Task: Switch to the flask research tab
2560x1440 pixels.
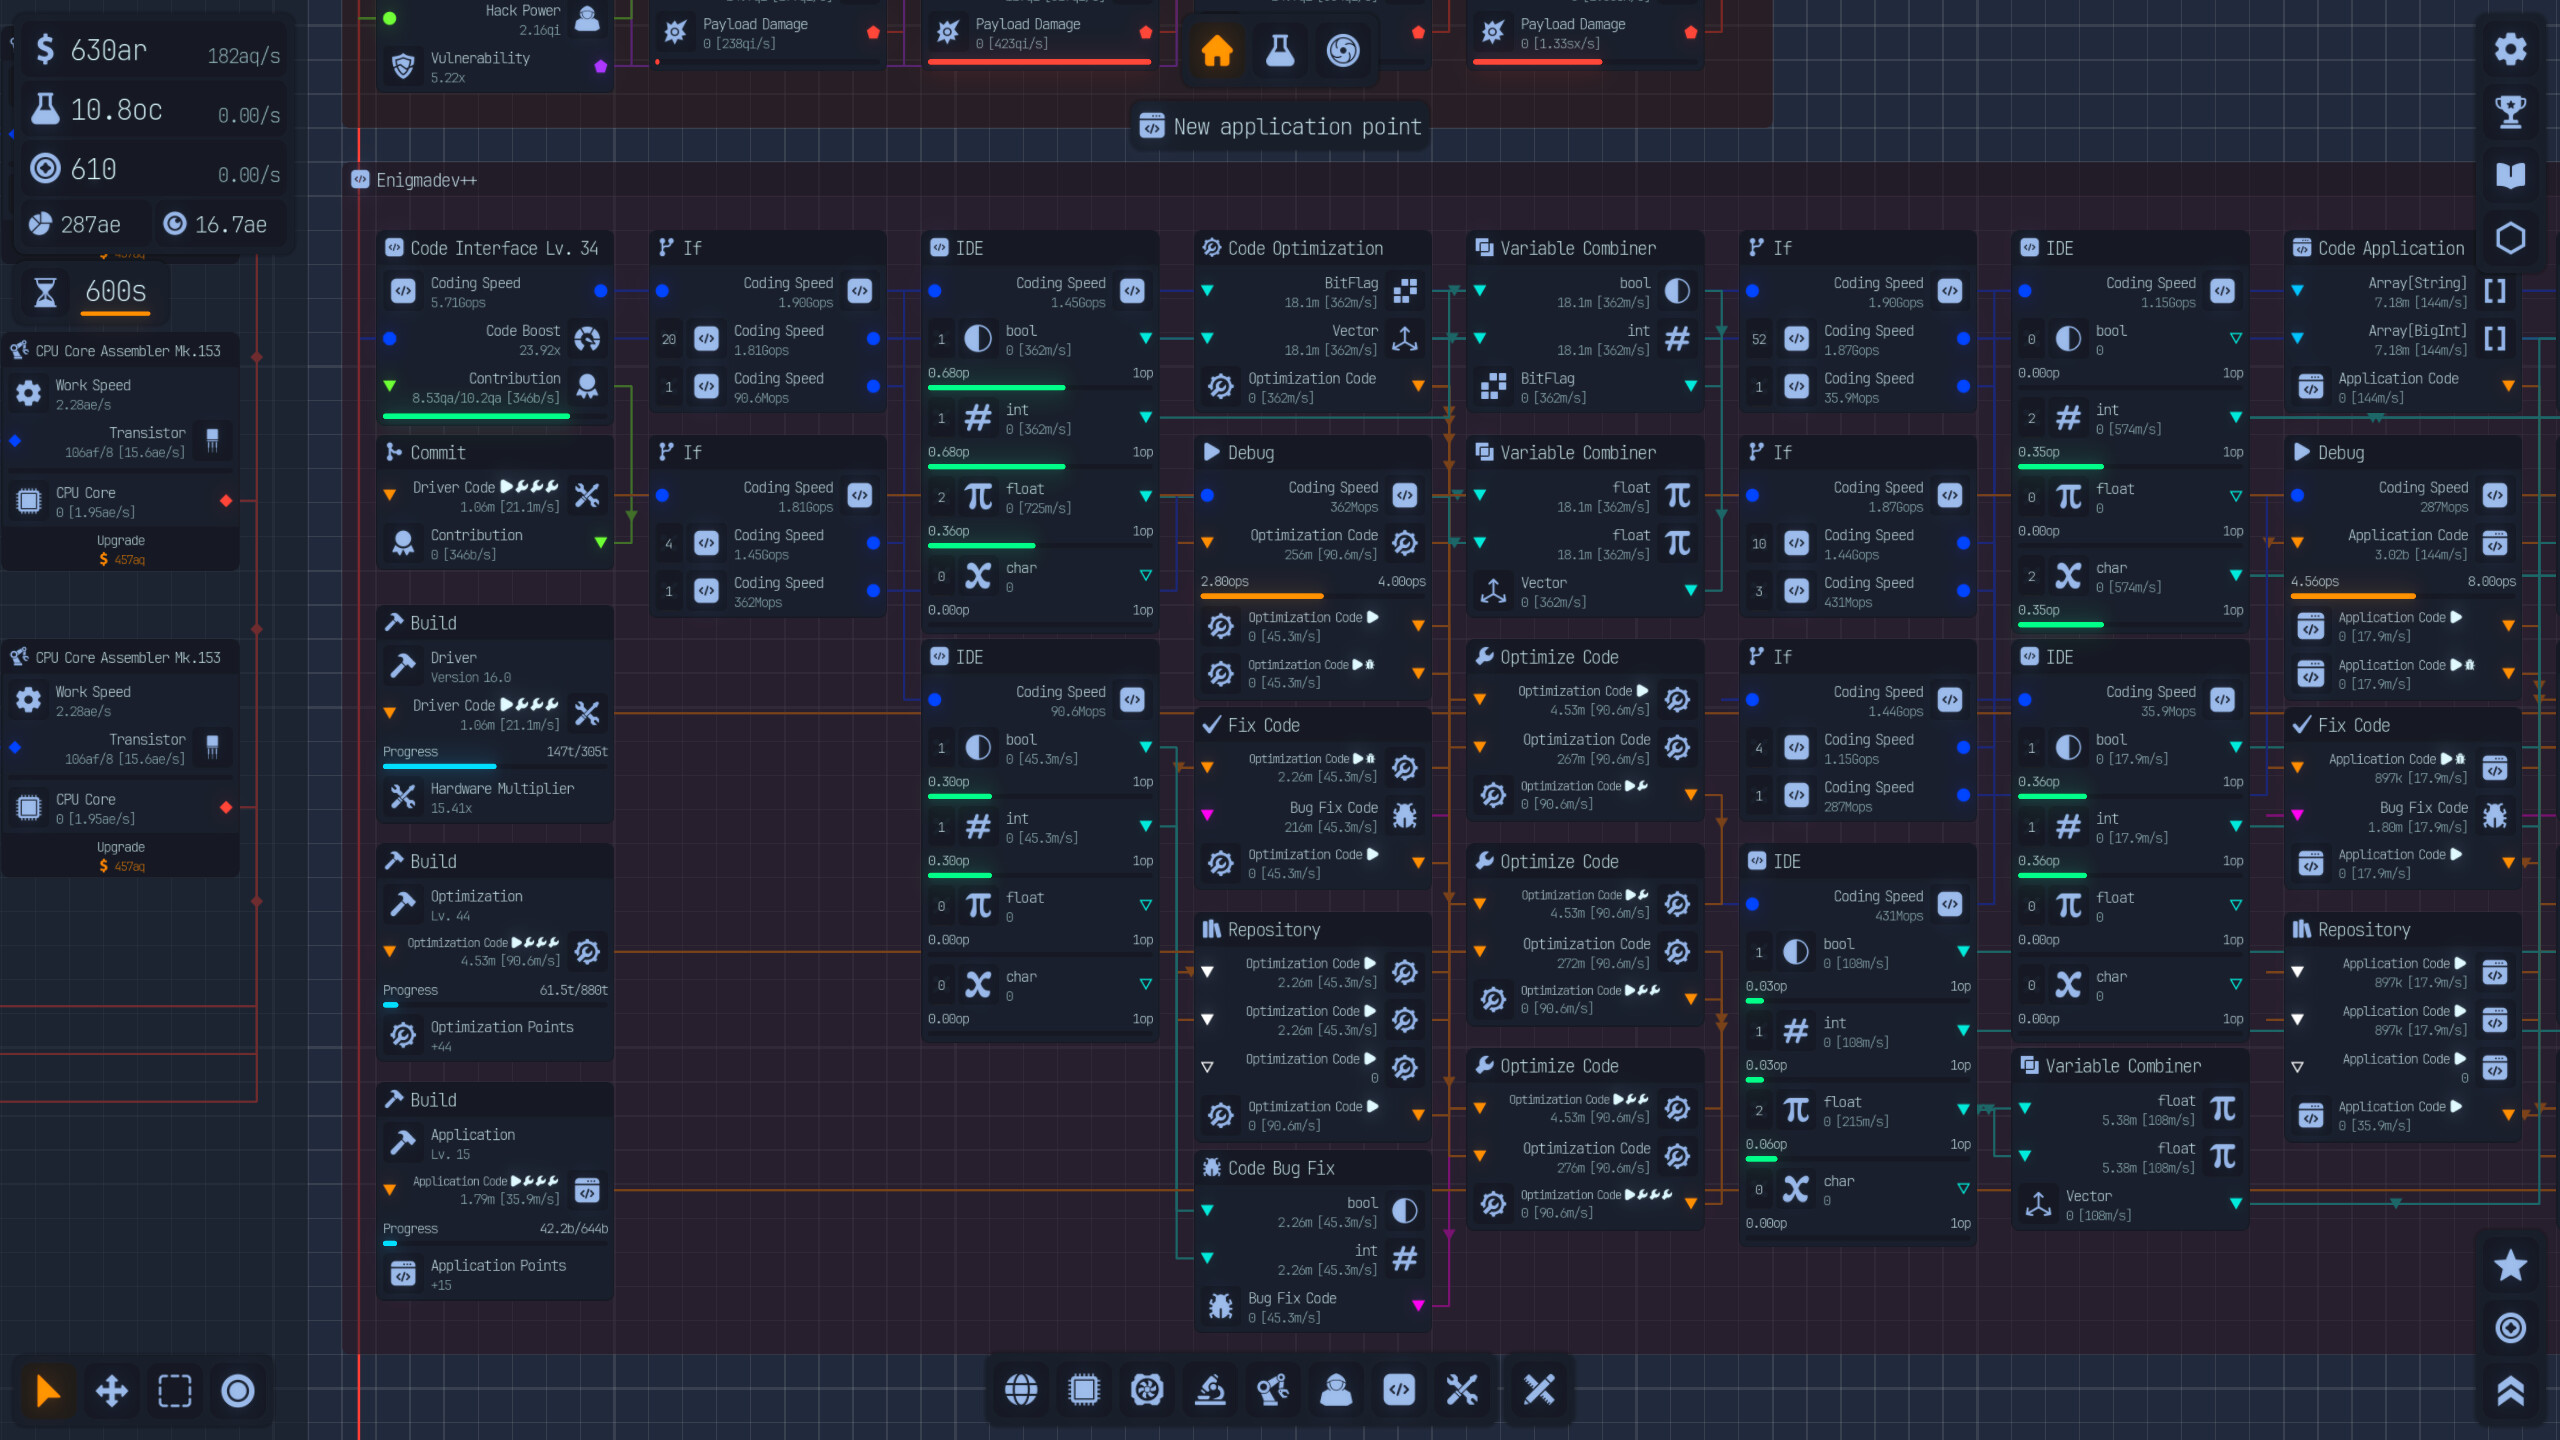Action: (1280, 50)
